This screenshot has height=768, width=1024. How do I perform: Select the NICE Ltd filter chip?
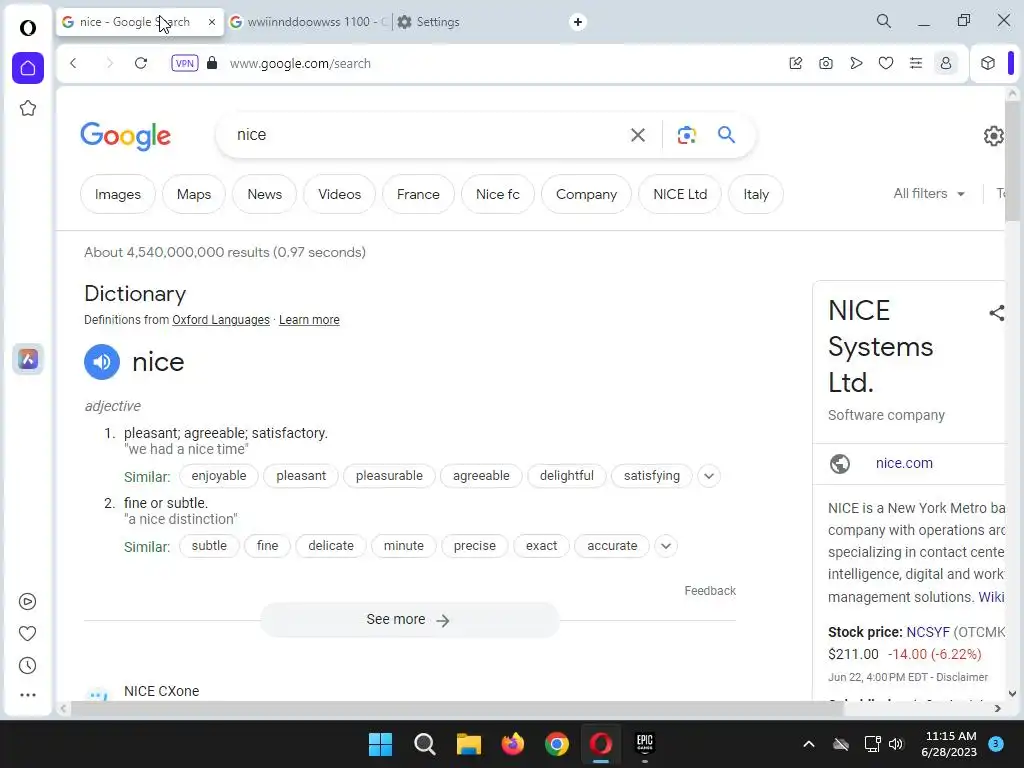[680, 194]
